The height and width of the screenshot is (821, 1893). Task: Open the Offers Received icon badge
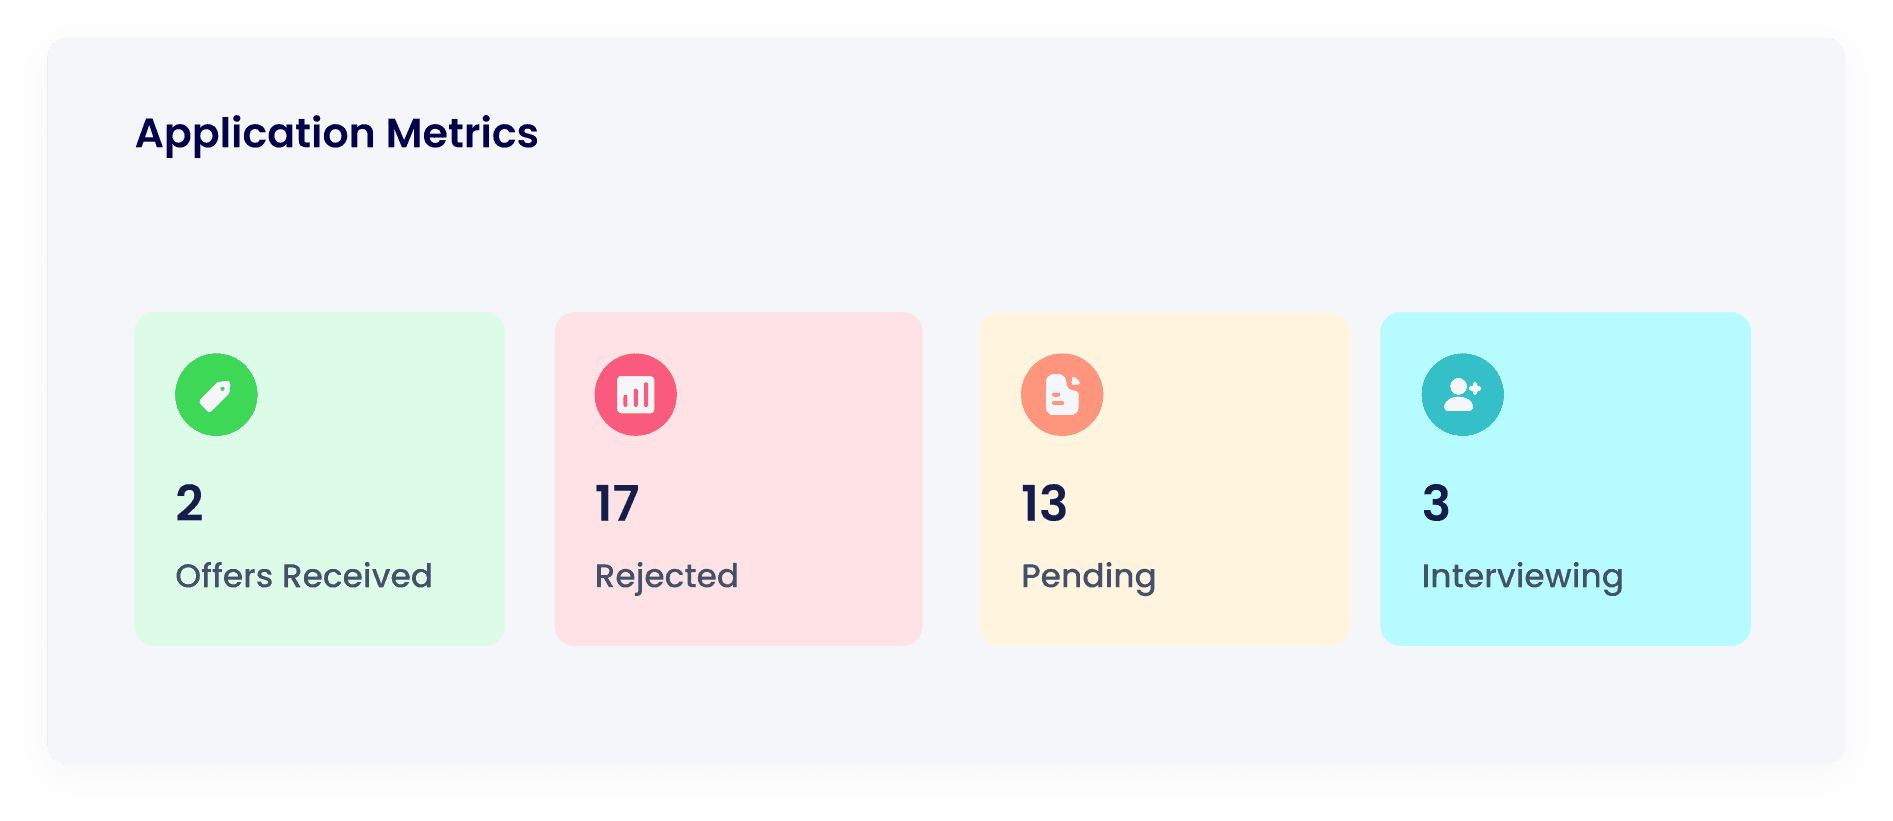(216, 394)
